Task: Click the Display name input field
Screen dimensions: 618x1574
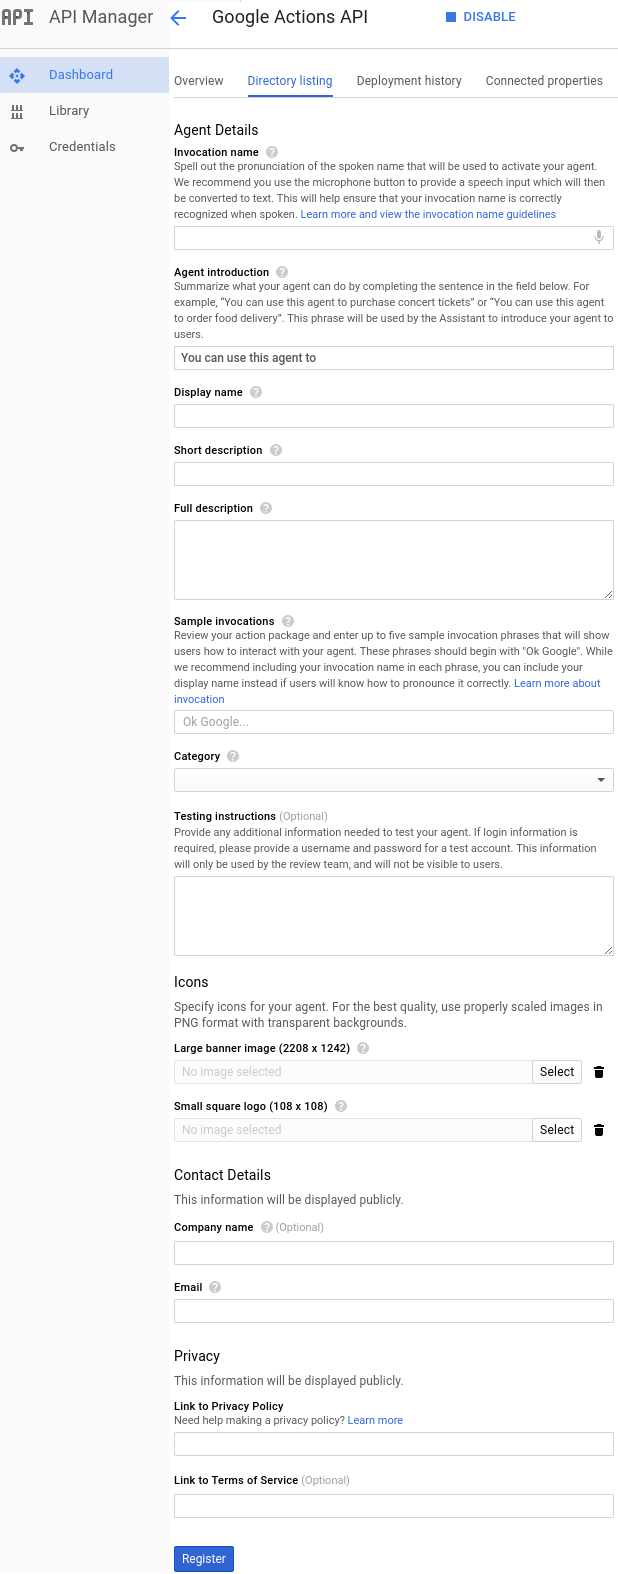Action: pos(394,416)
